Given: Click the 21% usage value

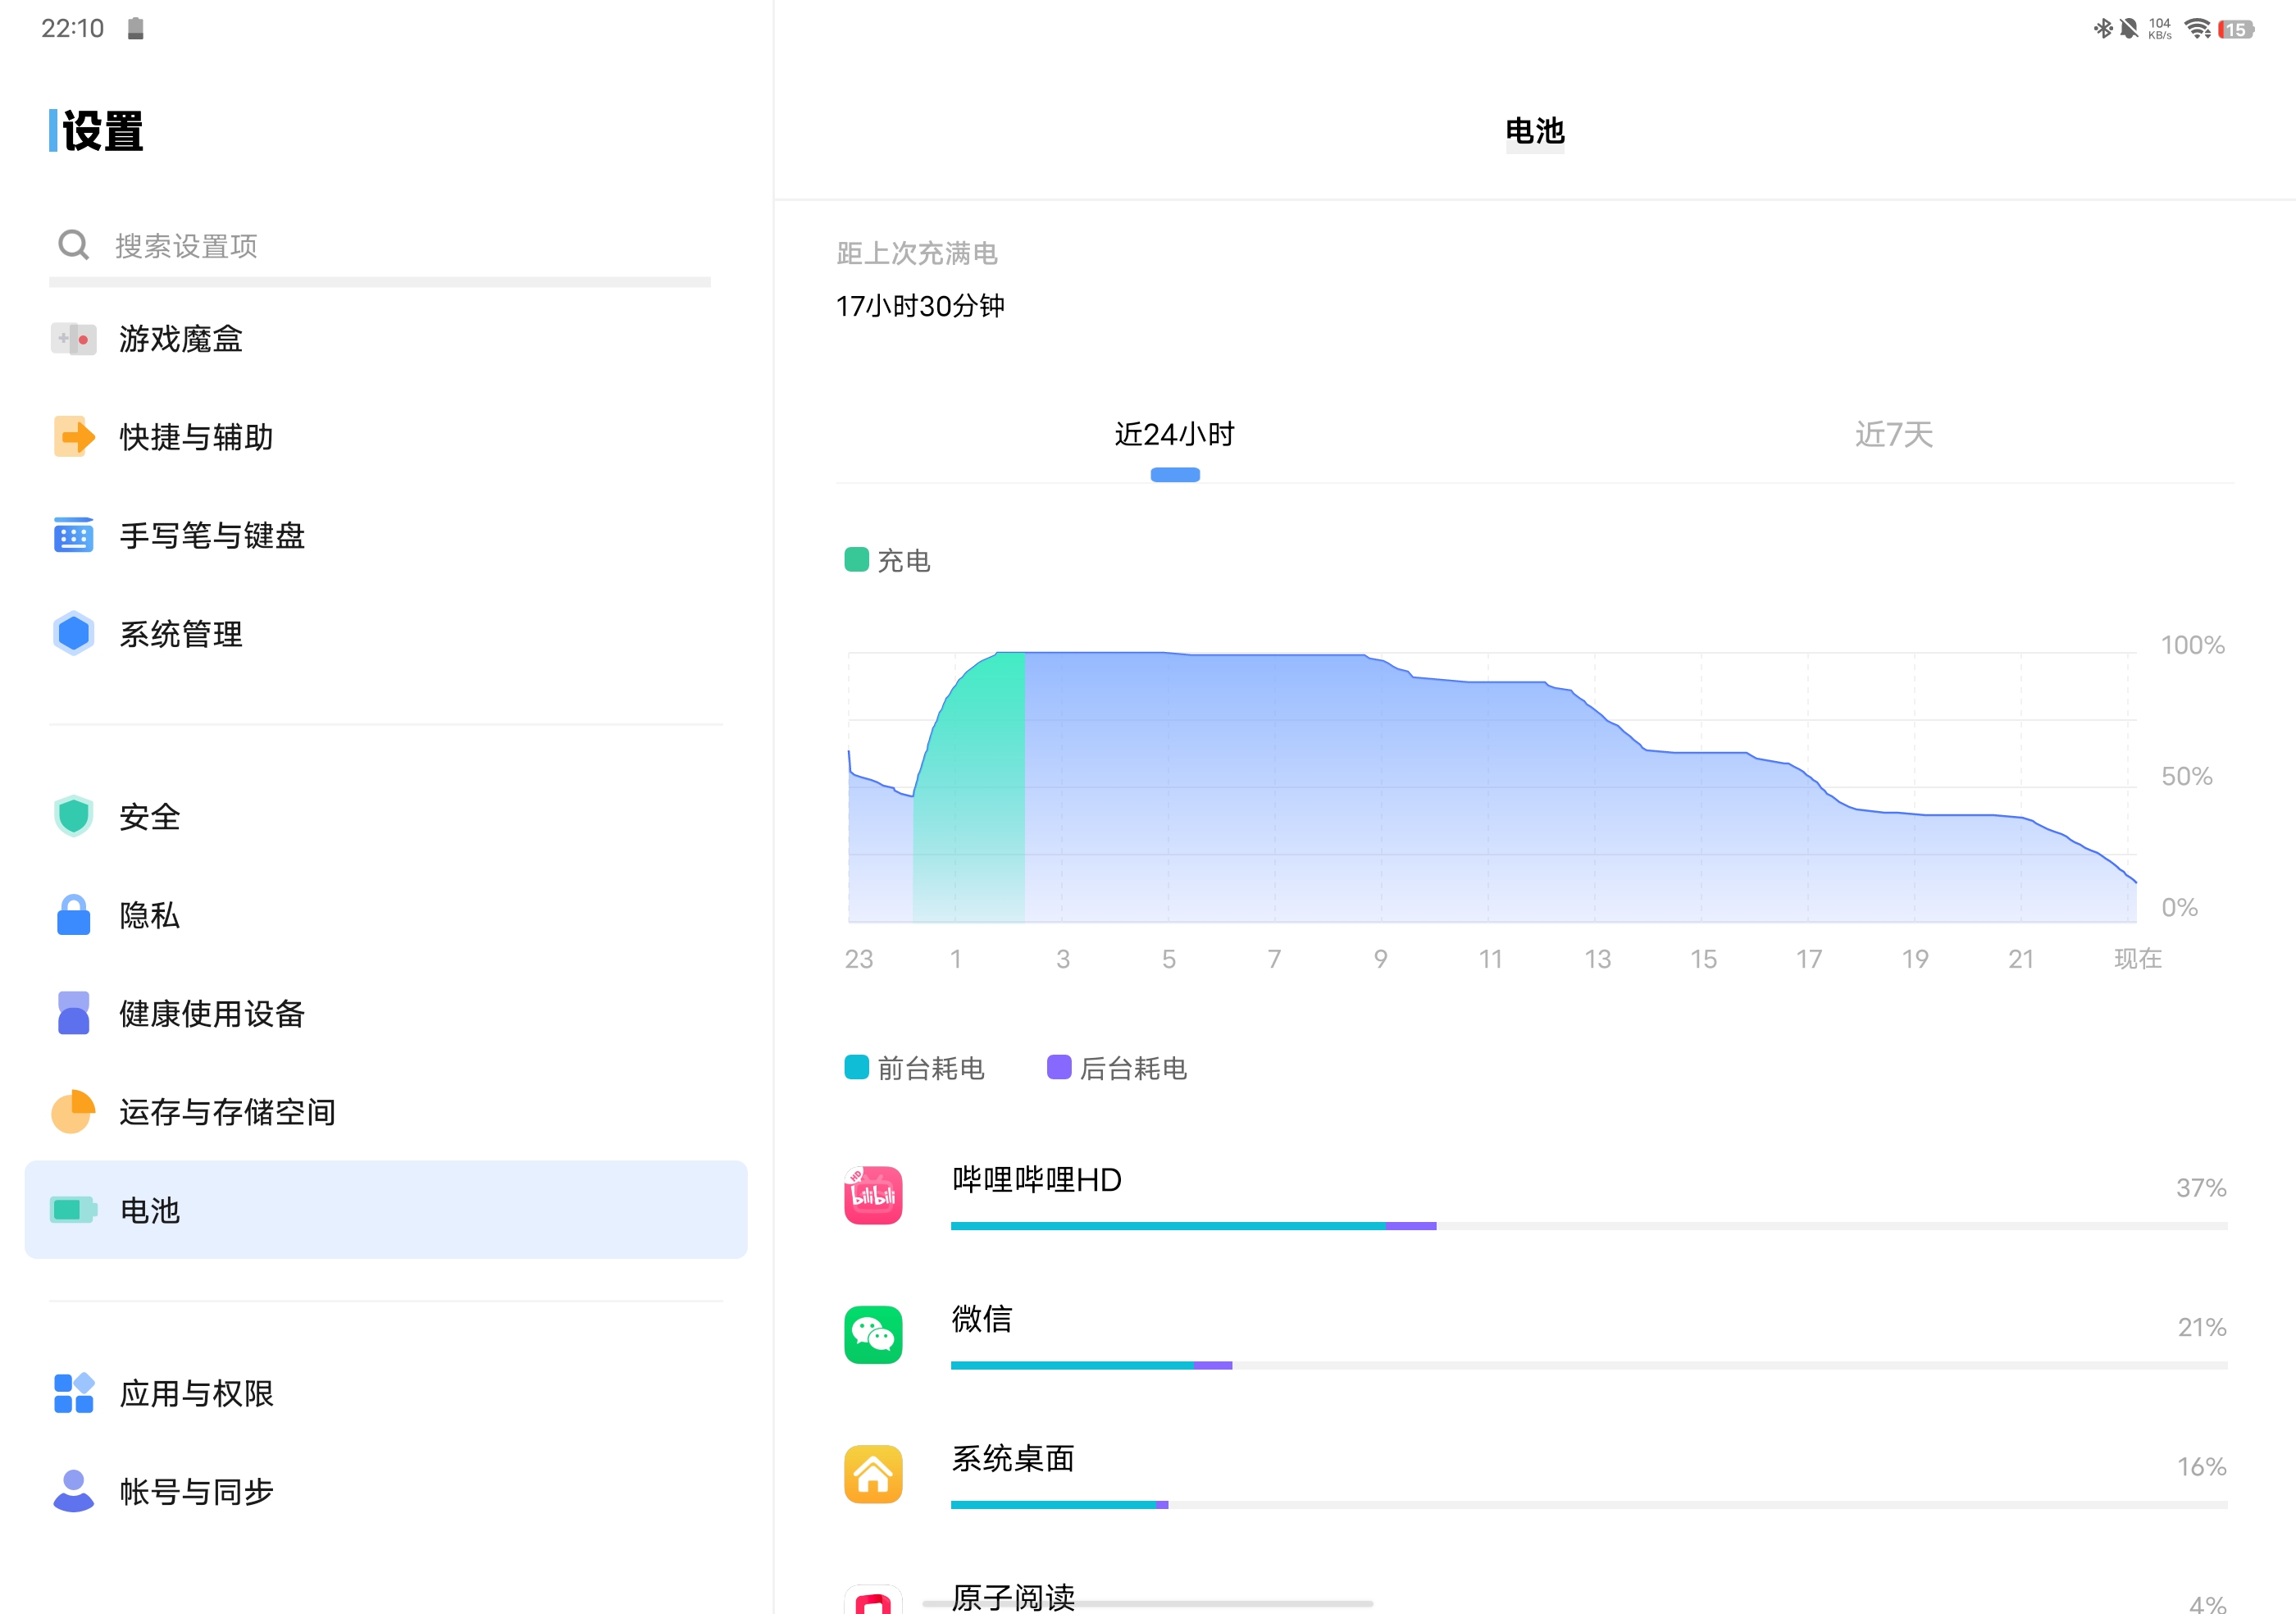Looking at the screenshot, I should point(2202,1327).
